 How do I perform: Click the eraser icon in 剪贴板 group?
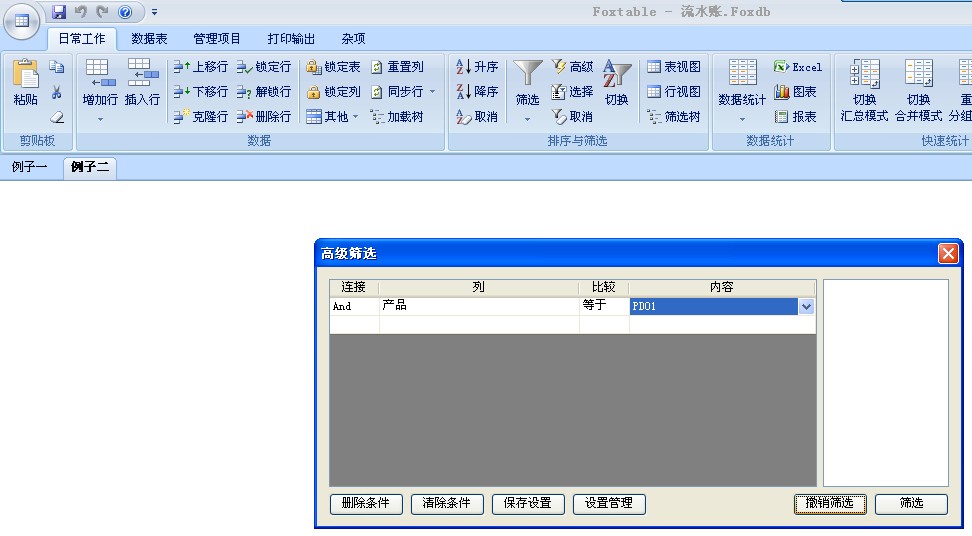pos(56,116)
